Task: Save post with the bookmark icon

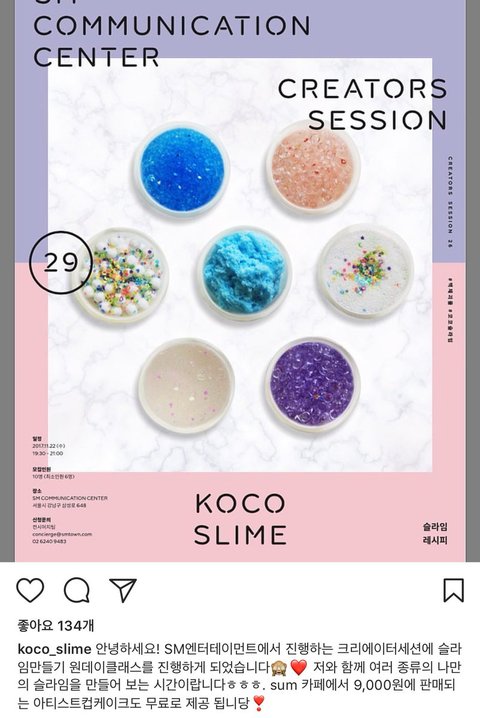Action: (453, 590)
